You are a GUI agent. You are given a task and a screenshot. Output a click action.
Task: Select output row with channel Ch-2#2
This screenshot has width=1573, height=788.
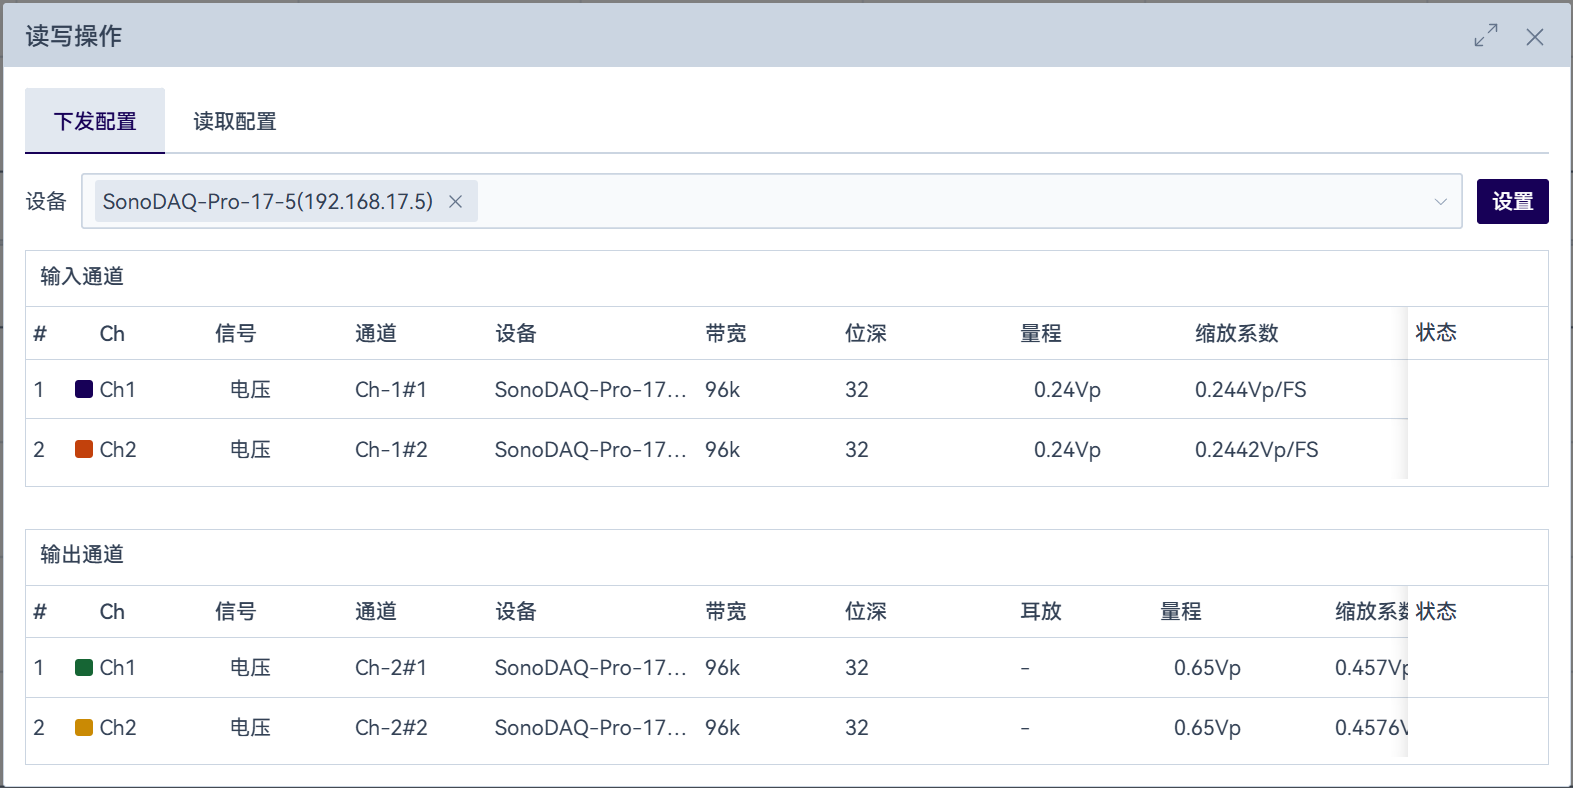tap(391, 727)
